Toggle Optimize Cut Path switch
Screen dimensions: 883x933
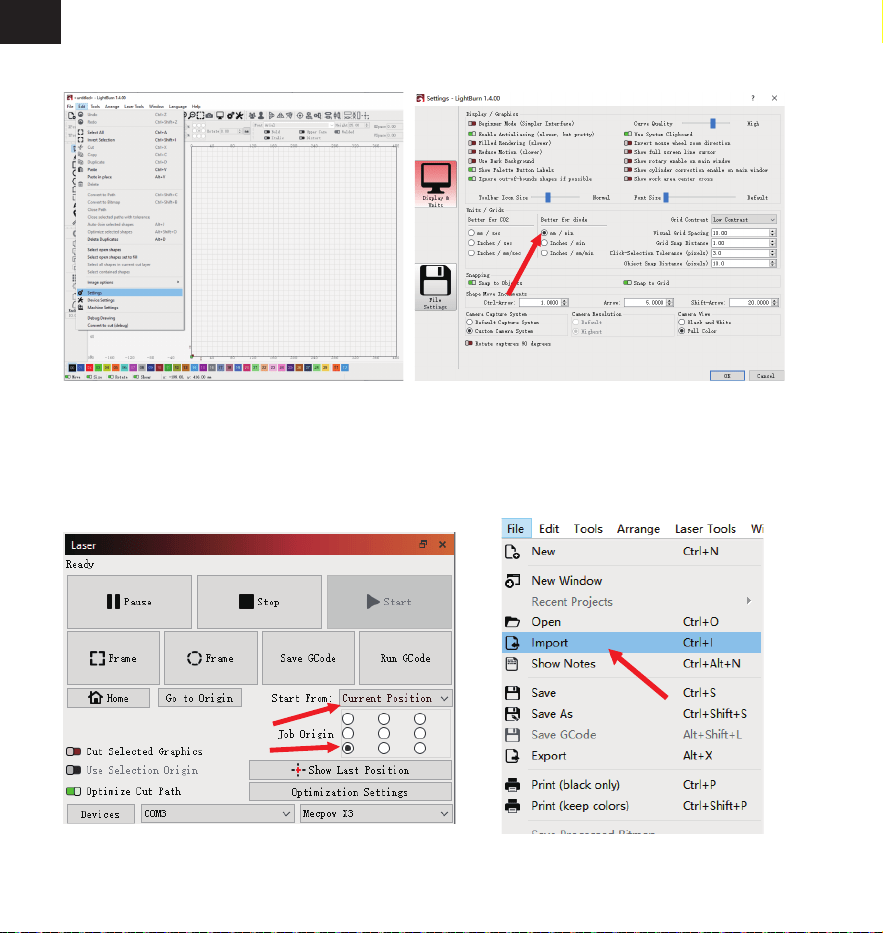tap(73, 791)
